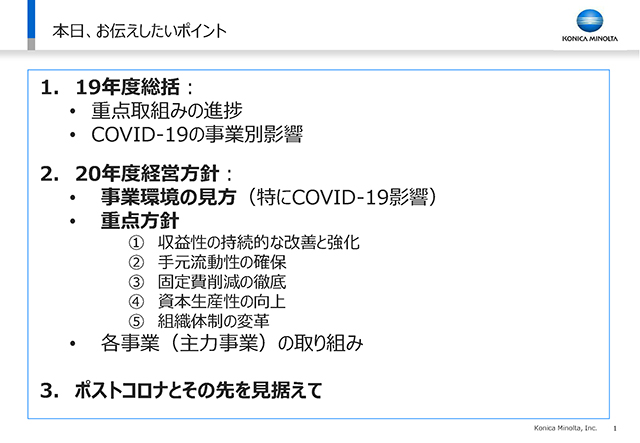The image size is (640, 443).
Task: Click the bullet 重点取組みの進捗
Action: pyautogui.click(x=167, y=111)
